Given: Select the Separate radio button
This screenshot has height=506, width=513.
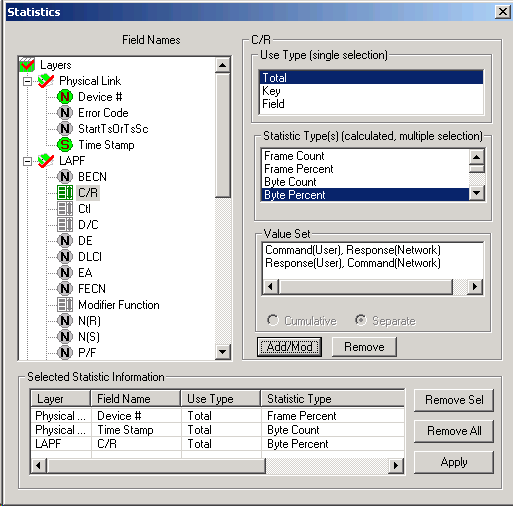Looking at the screenshot, I should click(x=360, y=320).
